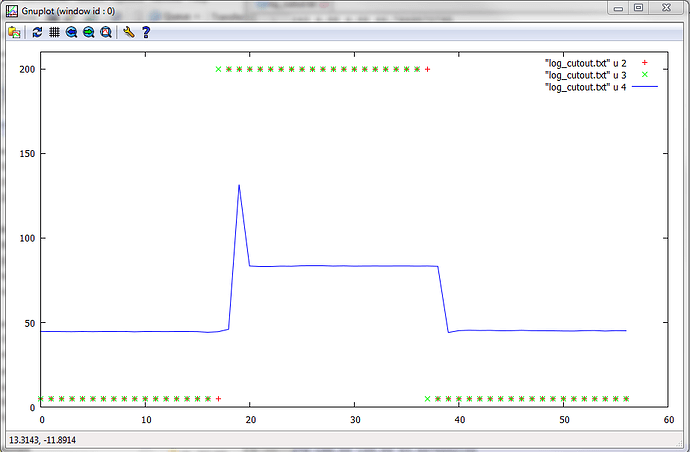Click the y-axis label 200
690x452 pixels.
27,70
